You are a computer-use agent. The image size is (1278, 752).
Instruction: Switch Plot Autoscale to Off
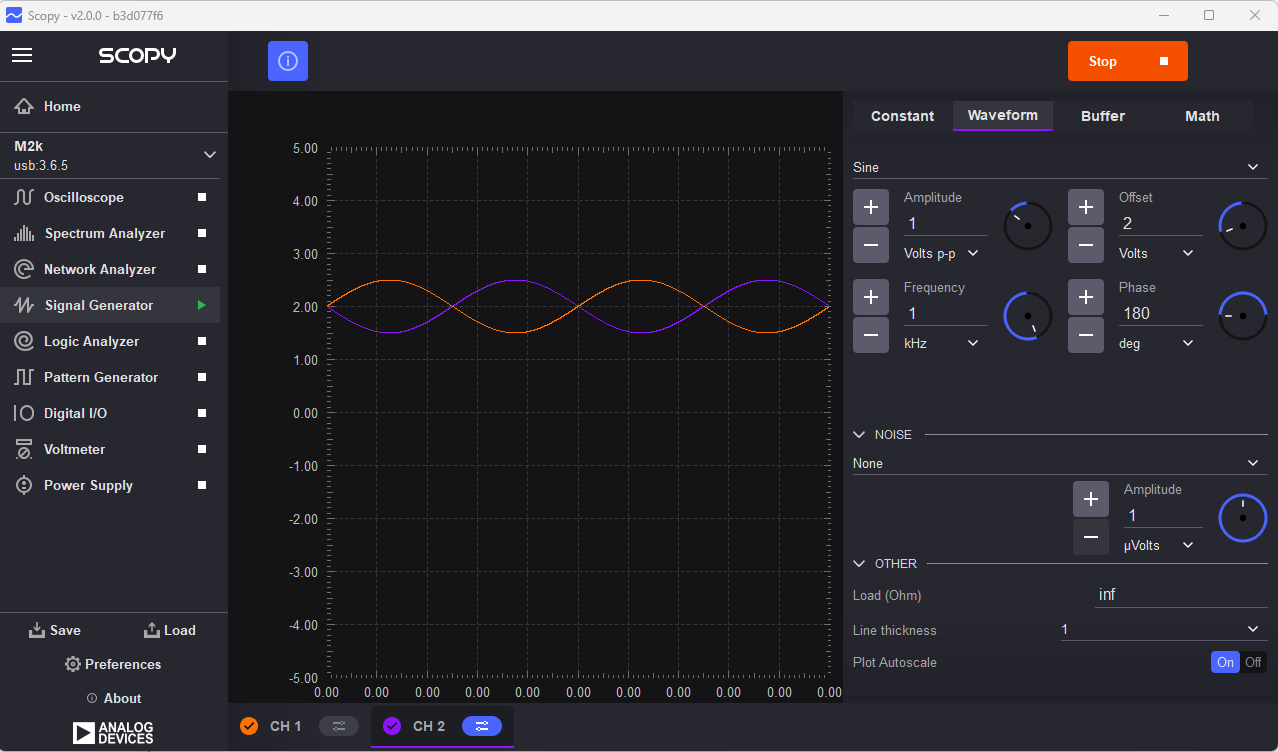[x=1253, y=662]
